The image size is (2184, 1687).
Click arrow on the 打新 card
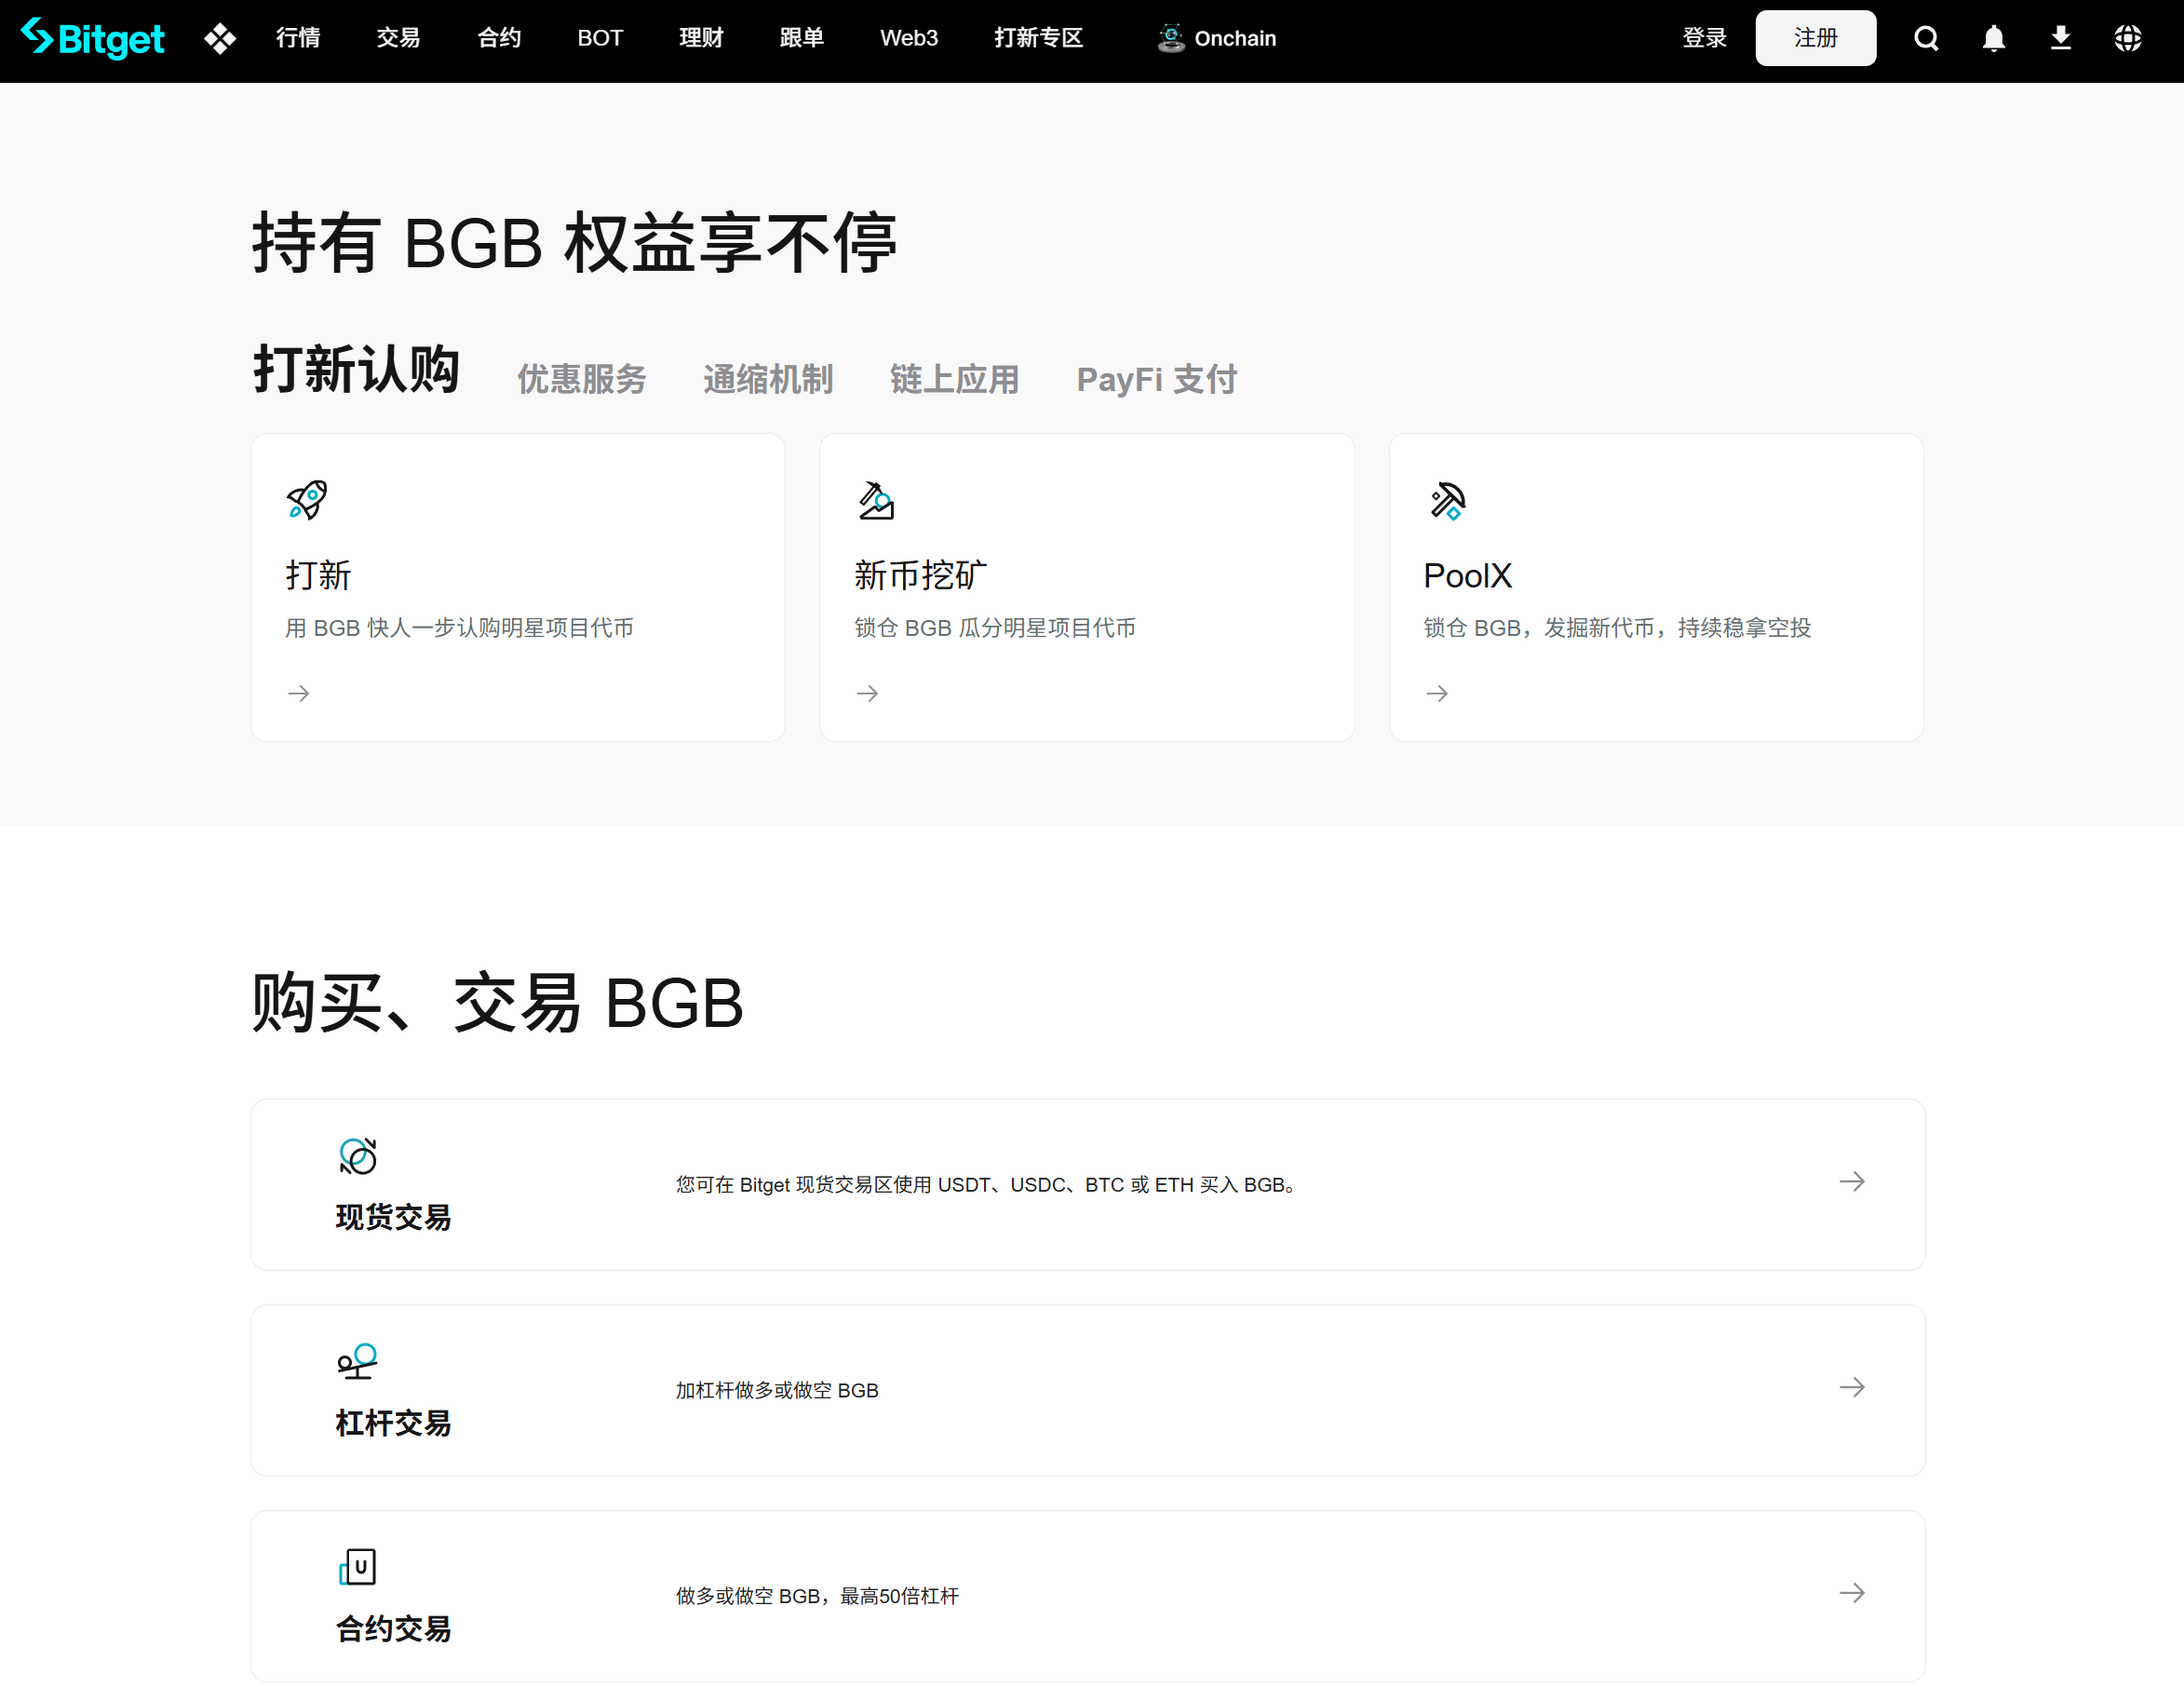[x=299, y=693]
